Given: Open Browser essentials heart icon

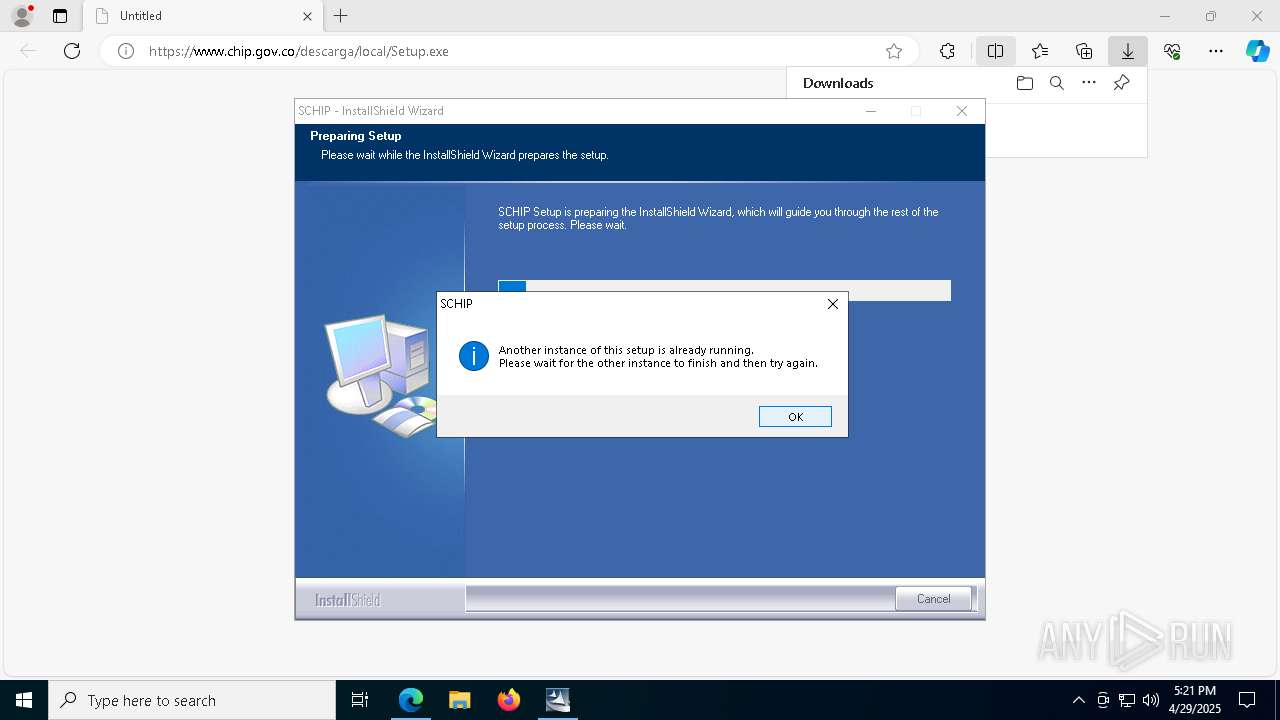Looking at the screenshot, I should click(1172, 51).
